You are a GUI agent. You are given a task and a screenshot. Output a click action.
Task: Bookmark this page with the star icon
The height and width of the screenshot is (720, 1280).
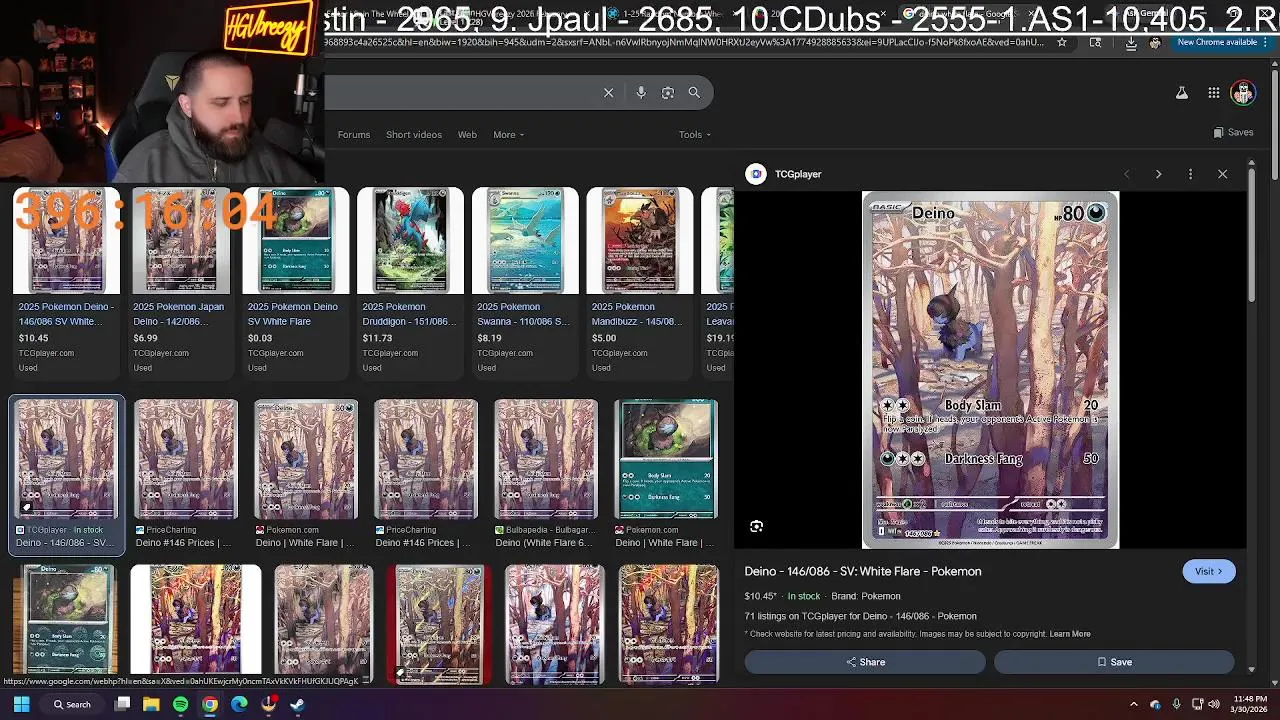coord(1062,43)
